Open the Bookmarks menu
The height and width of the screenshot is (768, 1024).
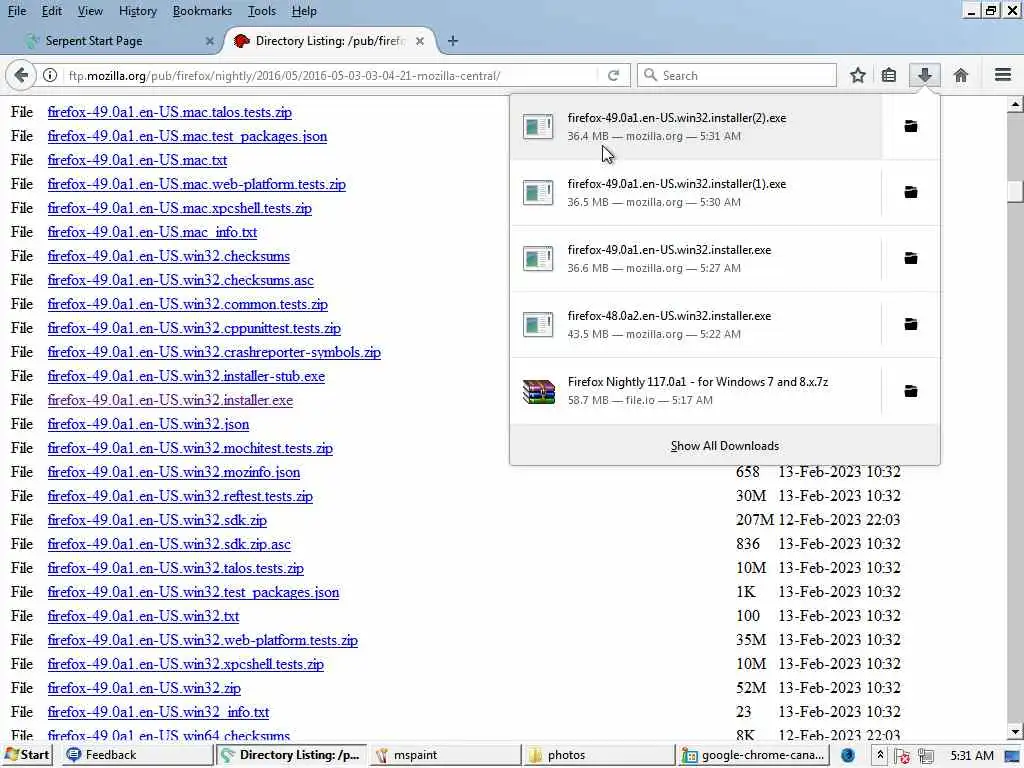click(x=202, y=11)
